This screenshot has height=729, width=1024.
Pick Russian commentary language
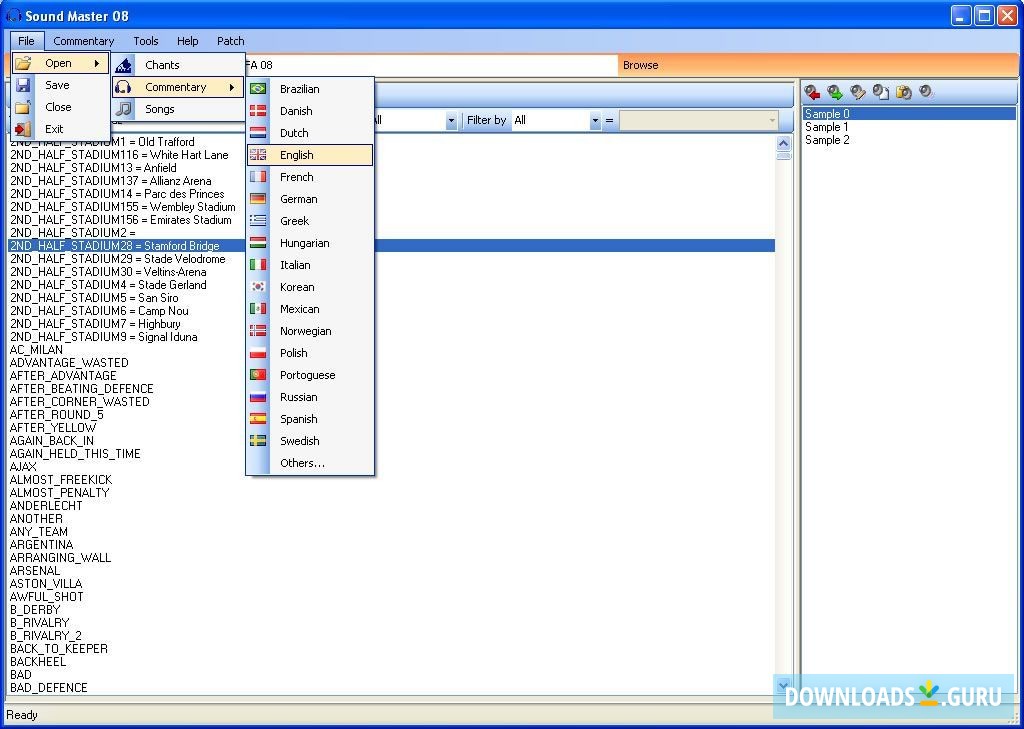pyautogui.click(x=310, y=397)
